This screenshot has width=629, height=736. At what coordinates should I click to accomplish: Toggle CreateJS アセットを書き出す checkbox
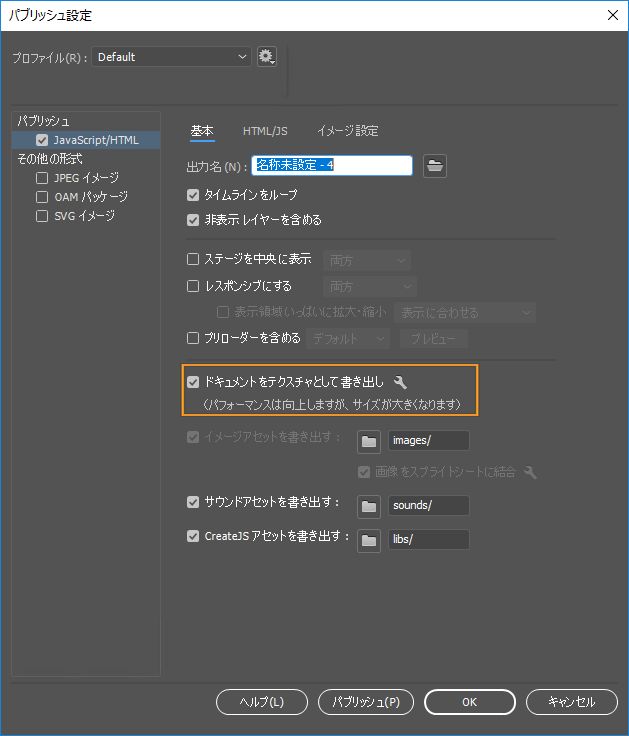click(193, 536)
